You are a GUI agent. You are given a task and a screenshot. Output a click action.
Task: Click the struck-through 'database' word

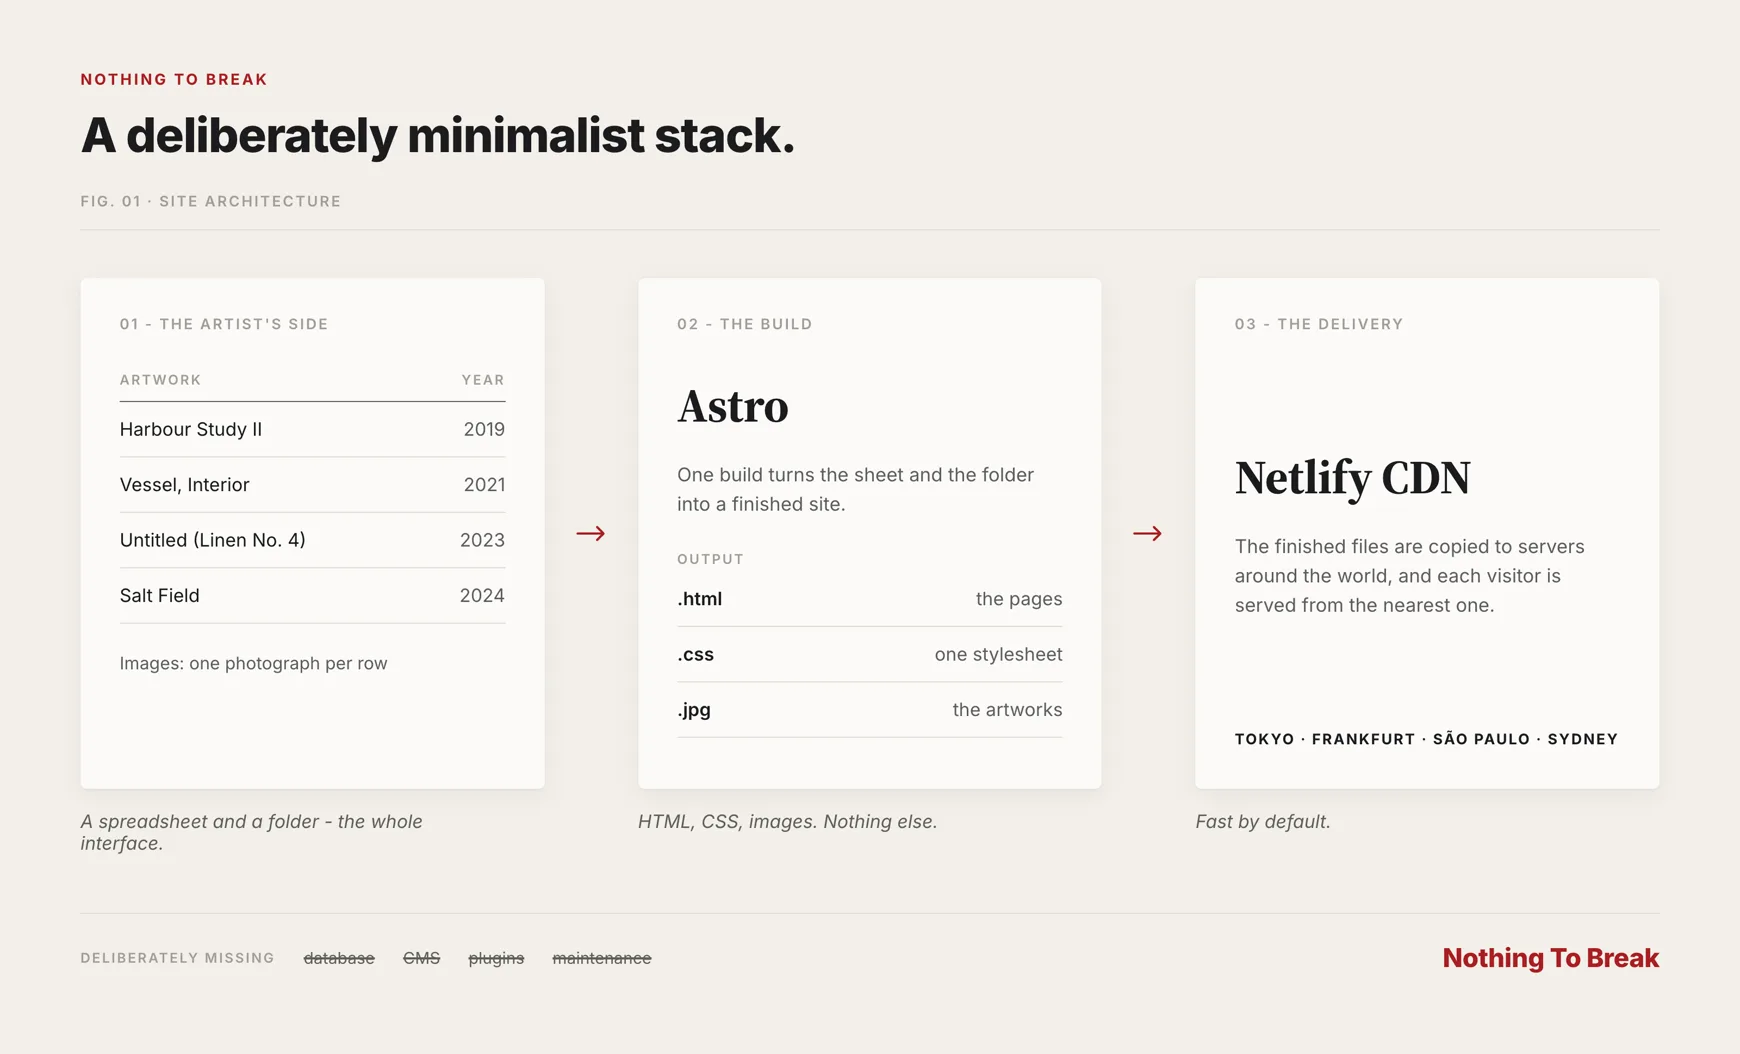tap(339, 958)
